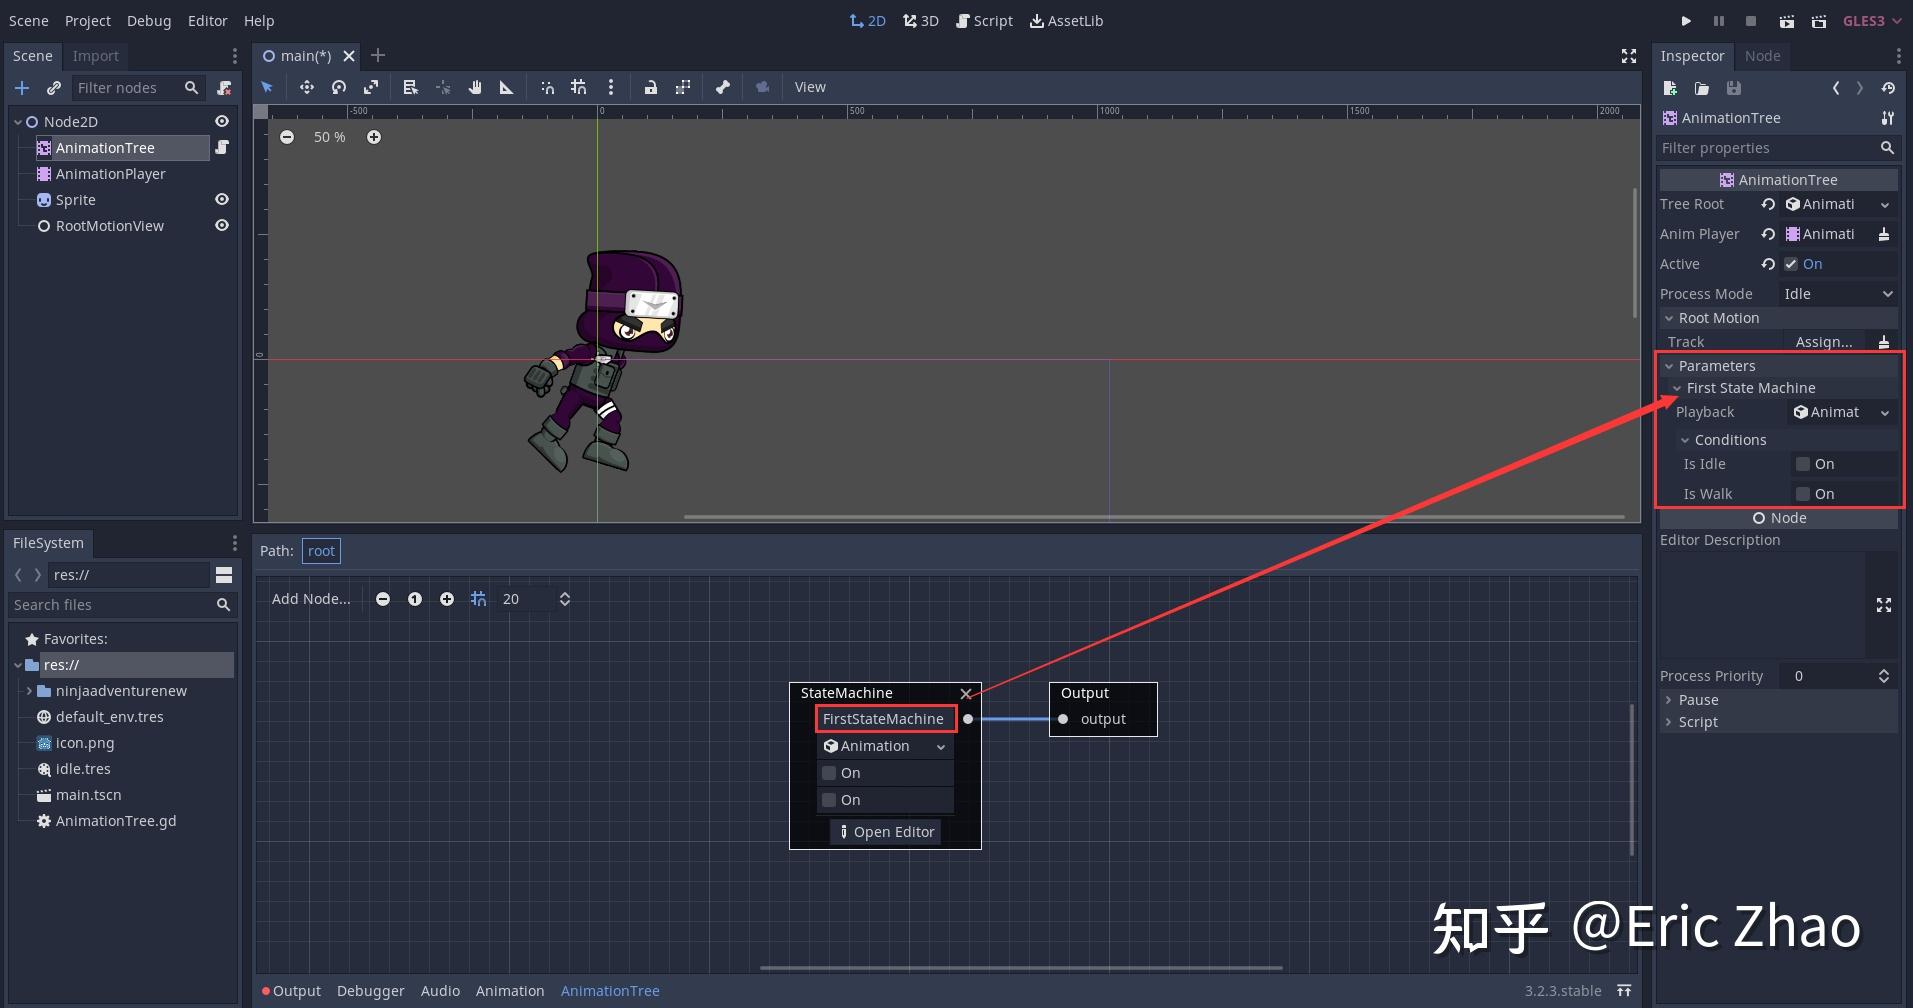Image resolution: width=1913 pixels, height=1008 pixels.
Task: Uncheck the Active On checkbox
Action: (x=1791, y=264)
